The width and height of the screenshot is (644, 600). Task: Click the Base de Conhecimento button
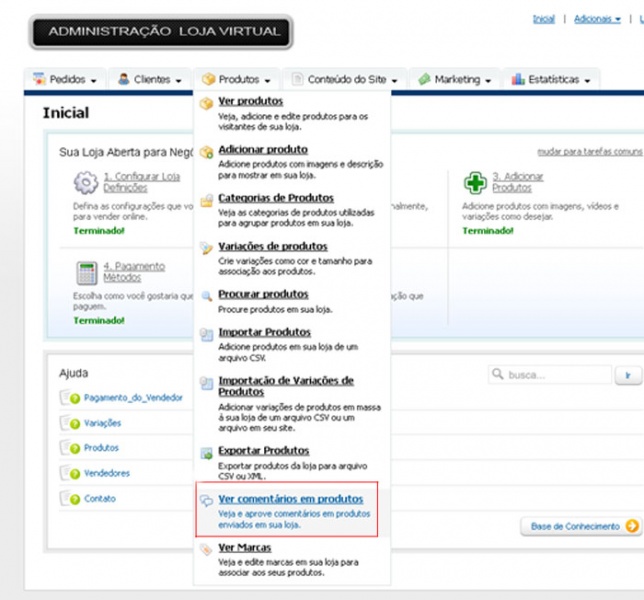coord(581,526)
